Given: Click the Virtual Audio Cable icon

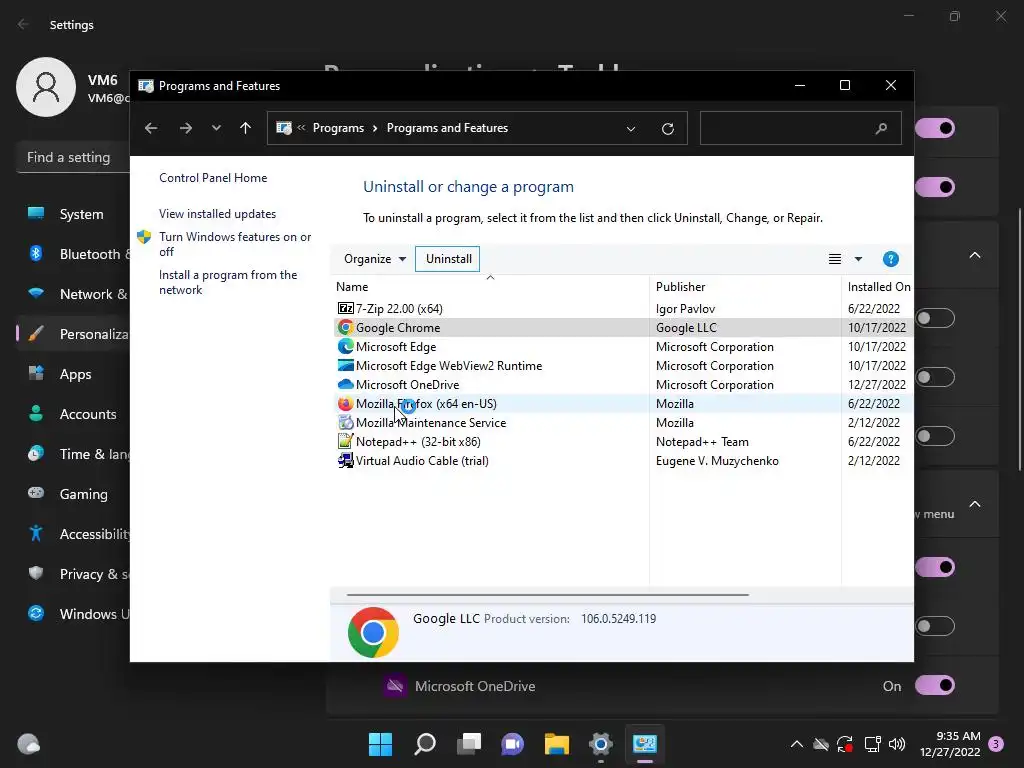Looking at the screenshot, I should (345, 460).
